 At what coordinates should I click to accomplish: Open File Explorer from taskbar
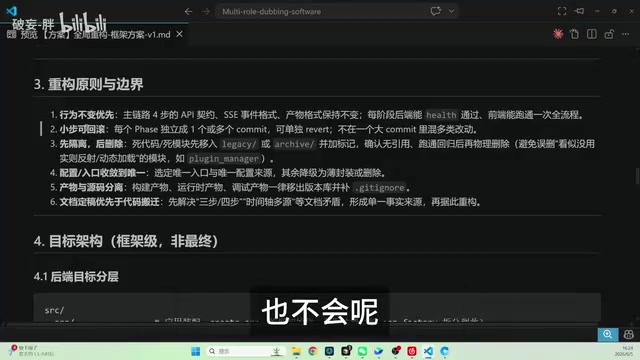(x=296, y=351)
